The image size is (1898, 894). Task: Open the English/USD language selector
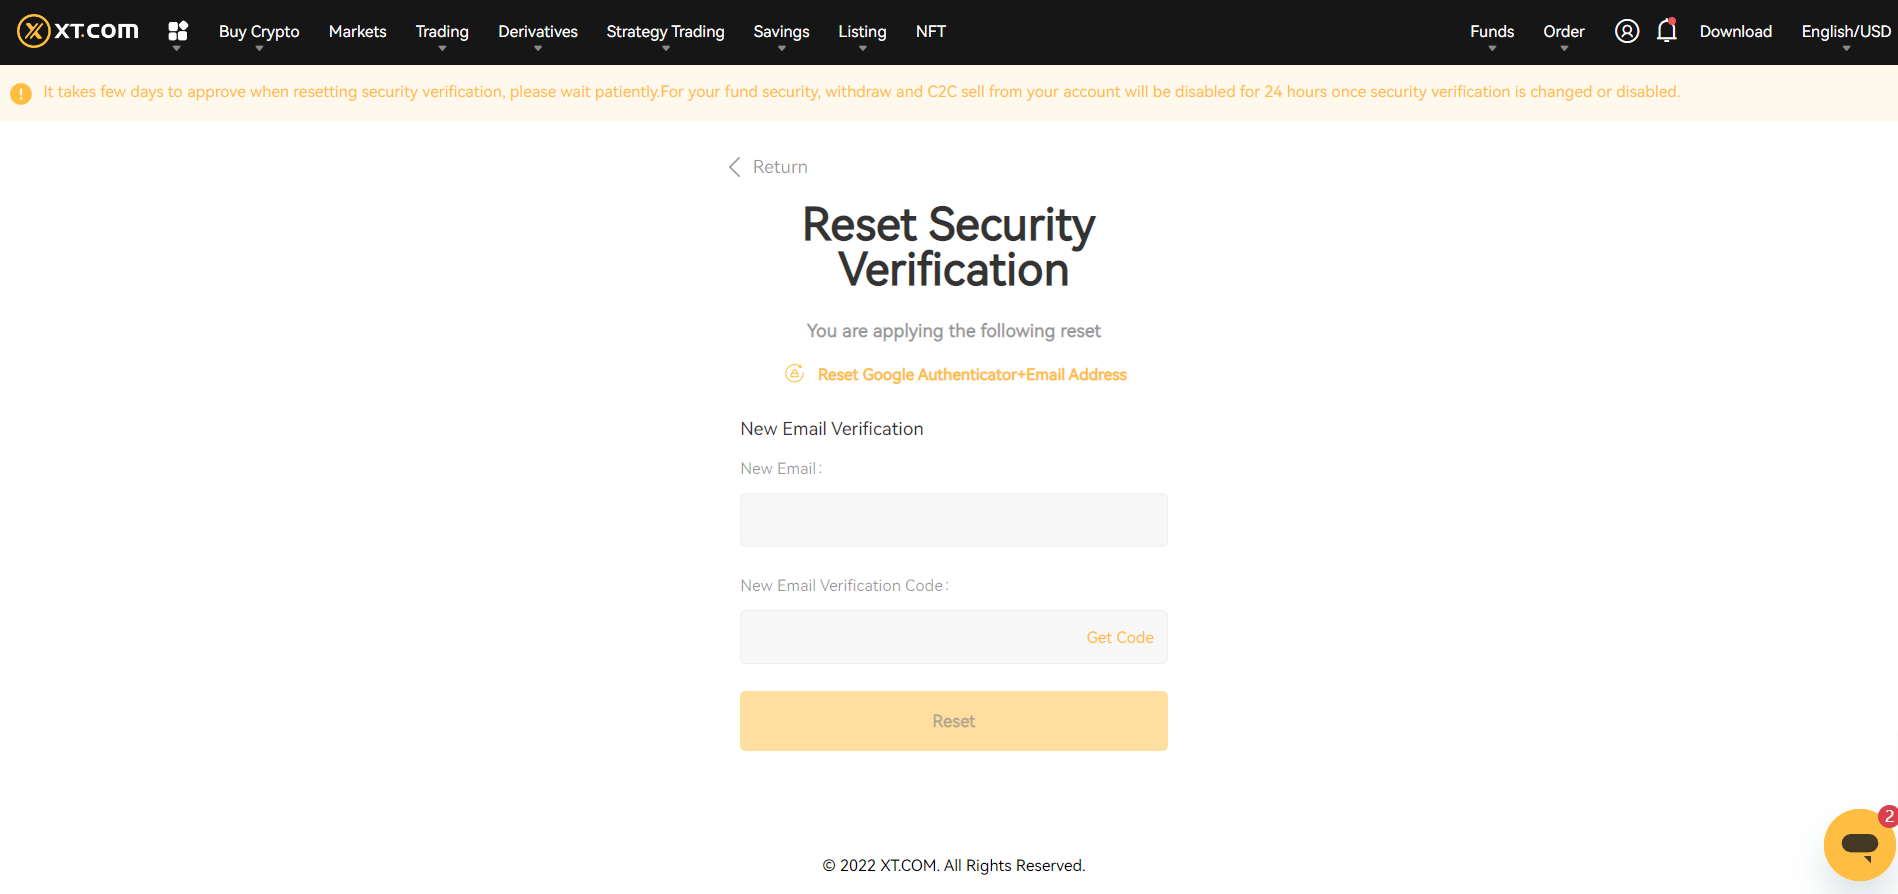click(1845, 32)
